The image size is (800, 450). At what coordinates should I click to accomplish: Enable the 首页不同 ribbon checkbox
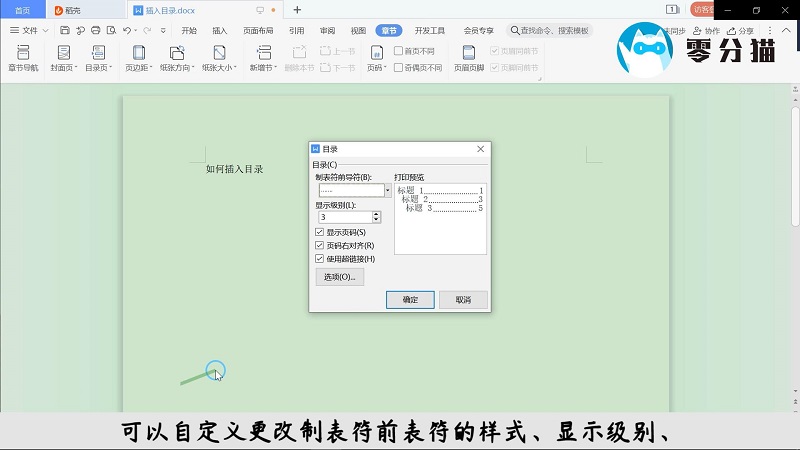pos(398,50)
